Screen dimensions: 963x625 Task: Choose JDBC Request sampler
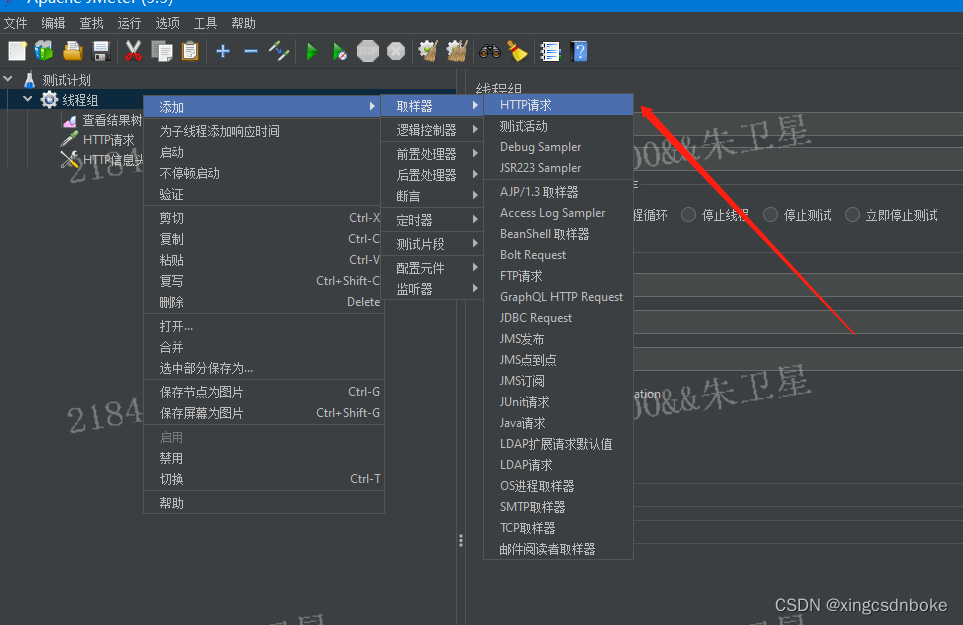point(558,317)
